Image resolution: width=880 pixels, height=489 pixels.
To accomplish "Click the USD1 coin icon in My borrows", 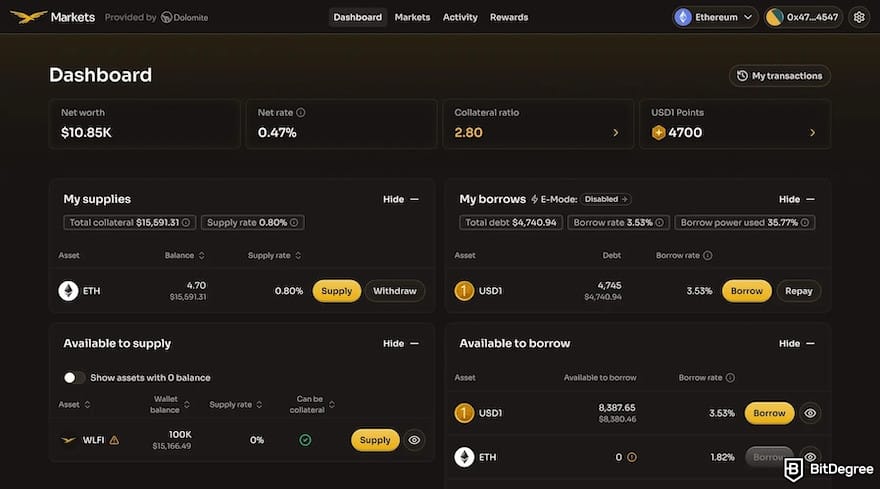I will coord(464,291).
